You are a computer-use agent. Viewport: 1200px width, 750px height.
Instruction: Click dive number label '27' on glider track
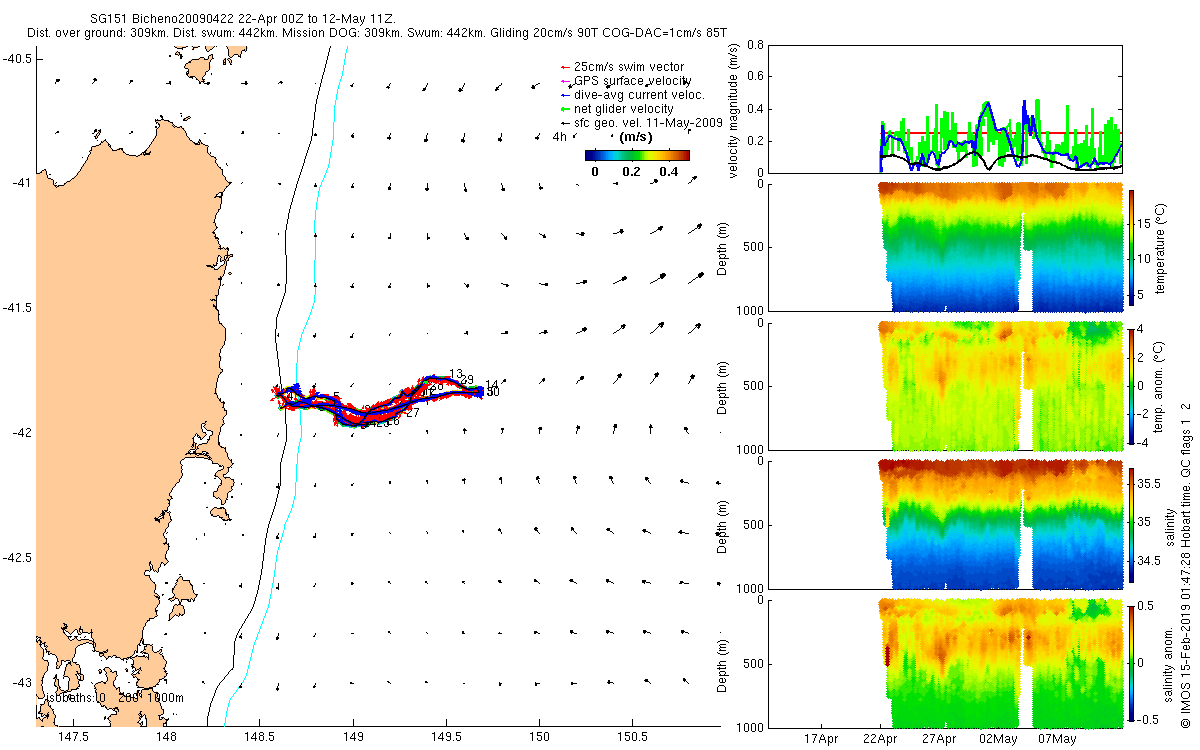click(412, 413)
